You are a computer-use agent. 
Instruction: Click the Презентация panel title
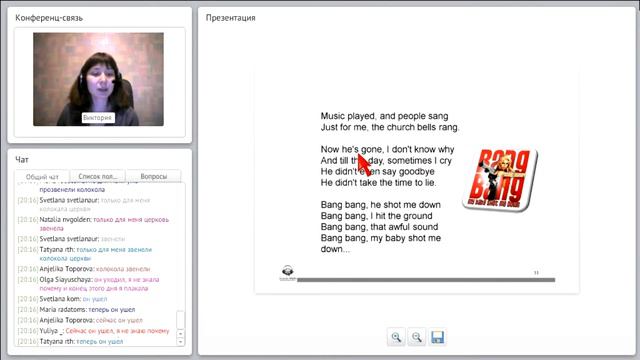point(231,18)
